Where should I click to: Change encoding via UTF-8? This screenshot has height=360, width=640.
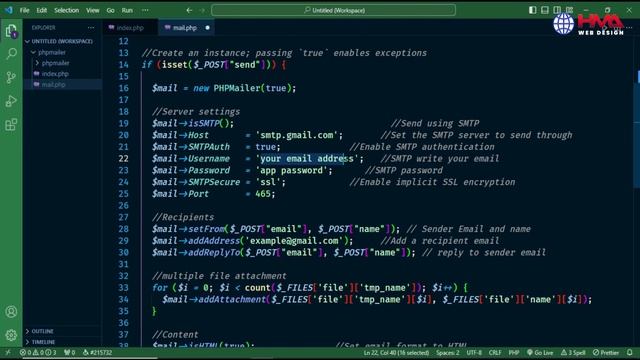click(474, 352)
